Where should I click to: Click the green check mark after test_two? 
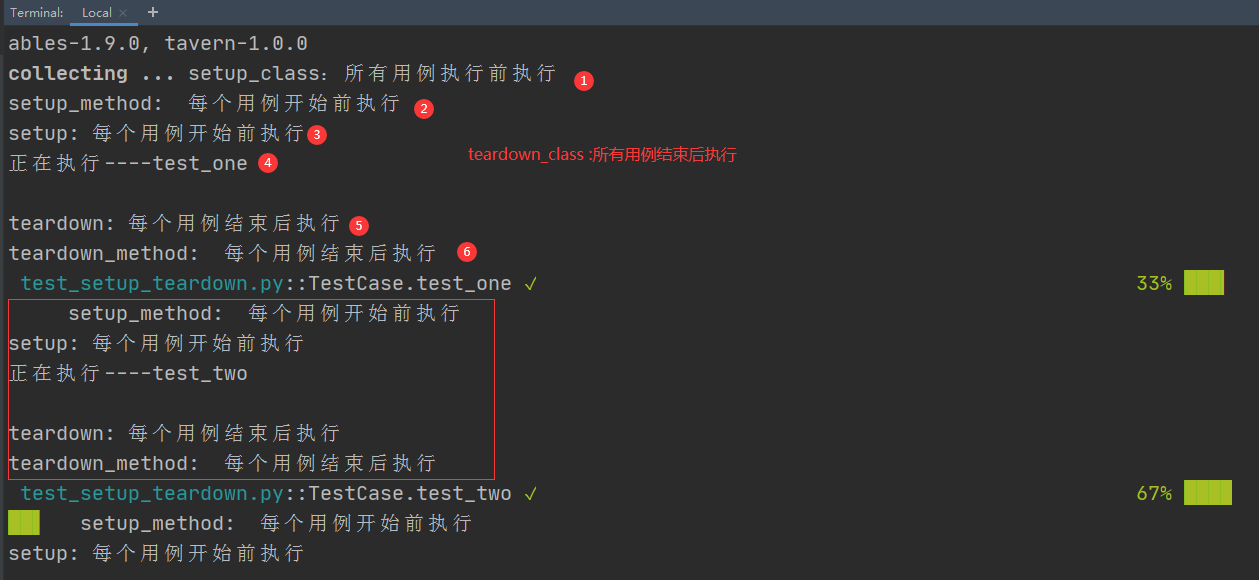click(530, 494)
